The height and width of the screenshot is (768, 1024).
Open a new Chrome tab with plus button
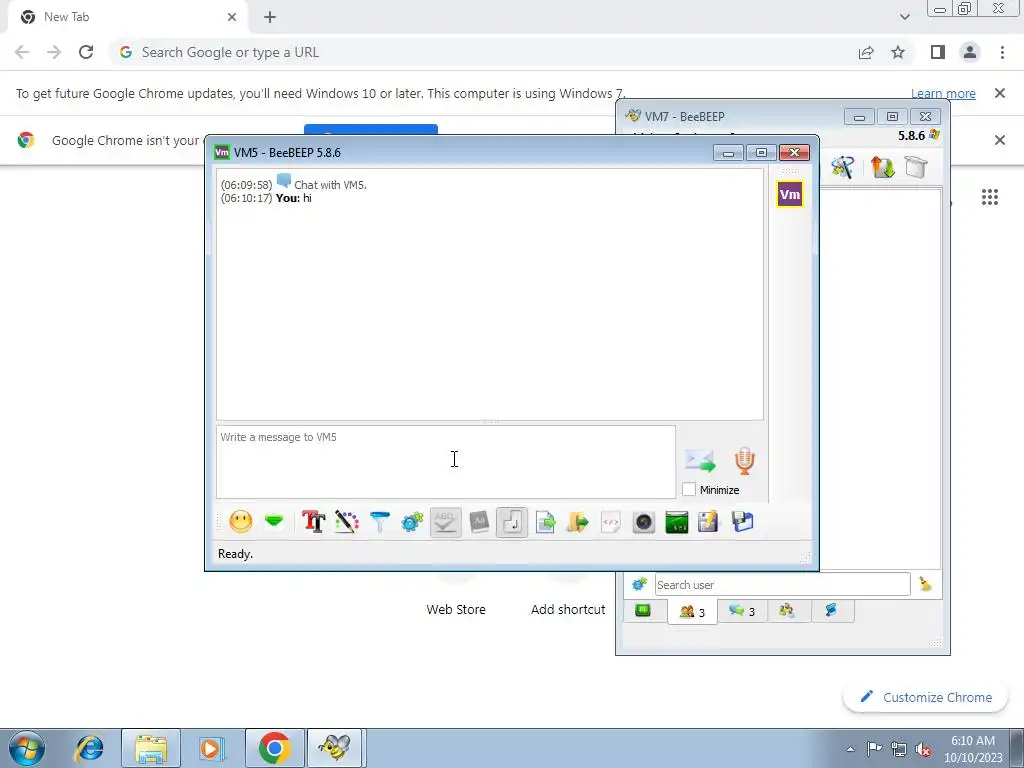click(270, 17)
